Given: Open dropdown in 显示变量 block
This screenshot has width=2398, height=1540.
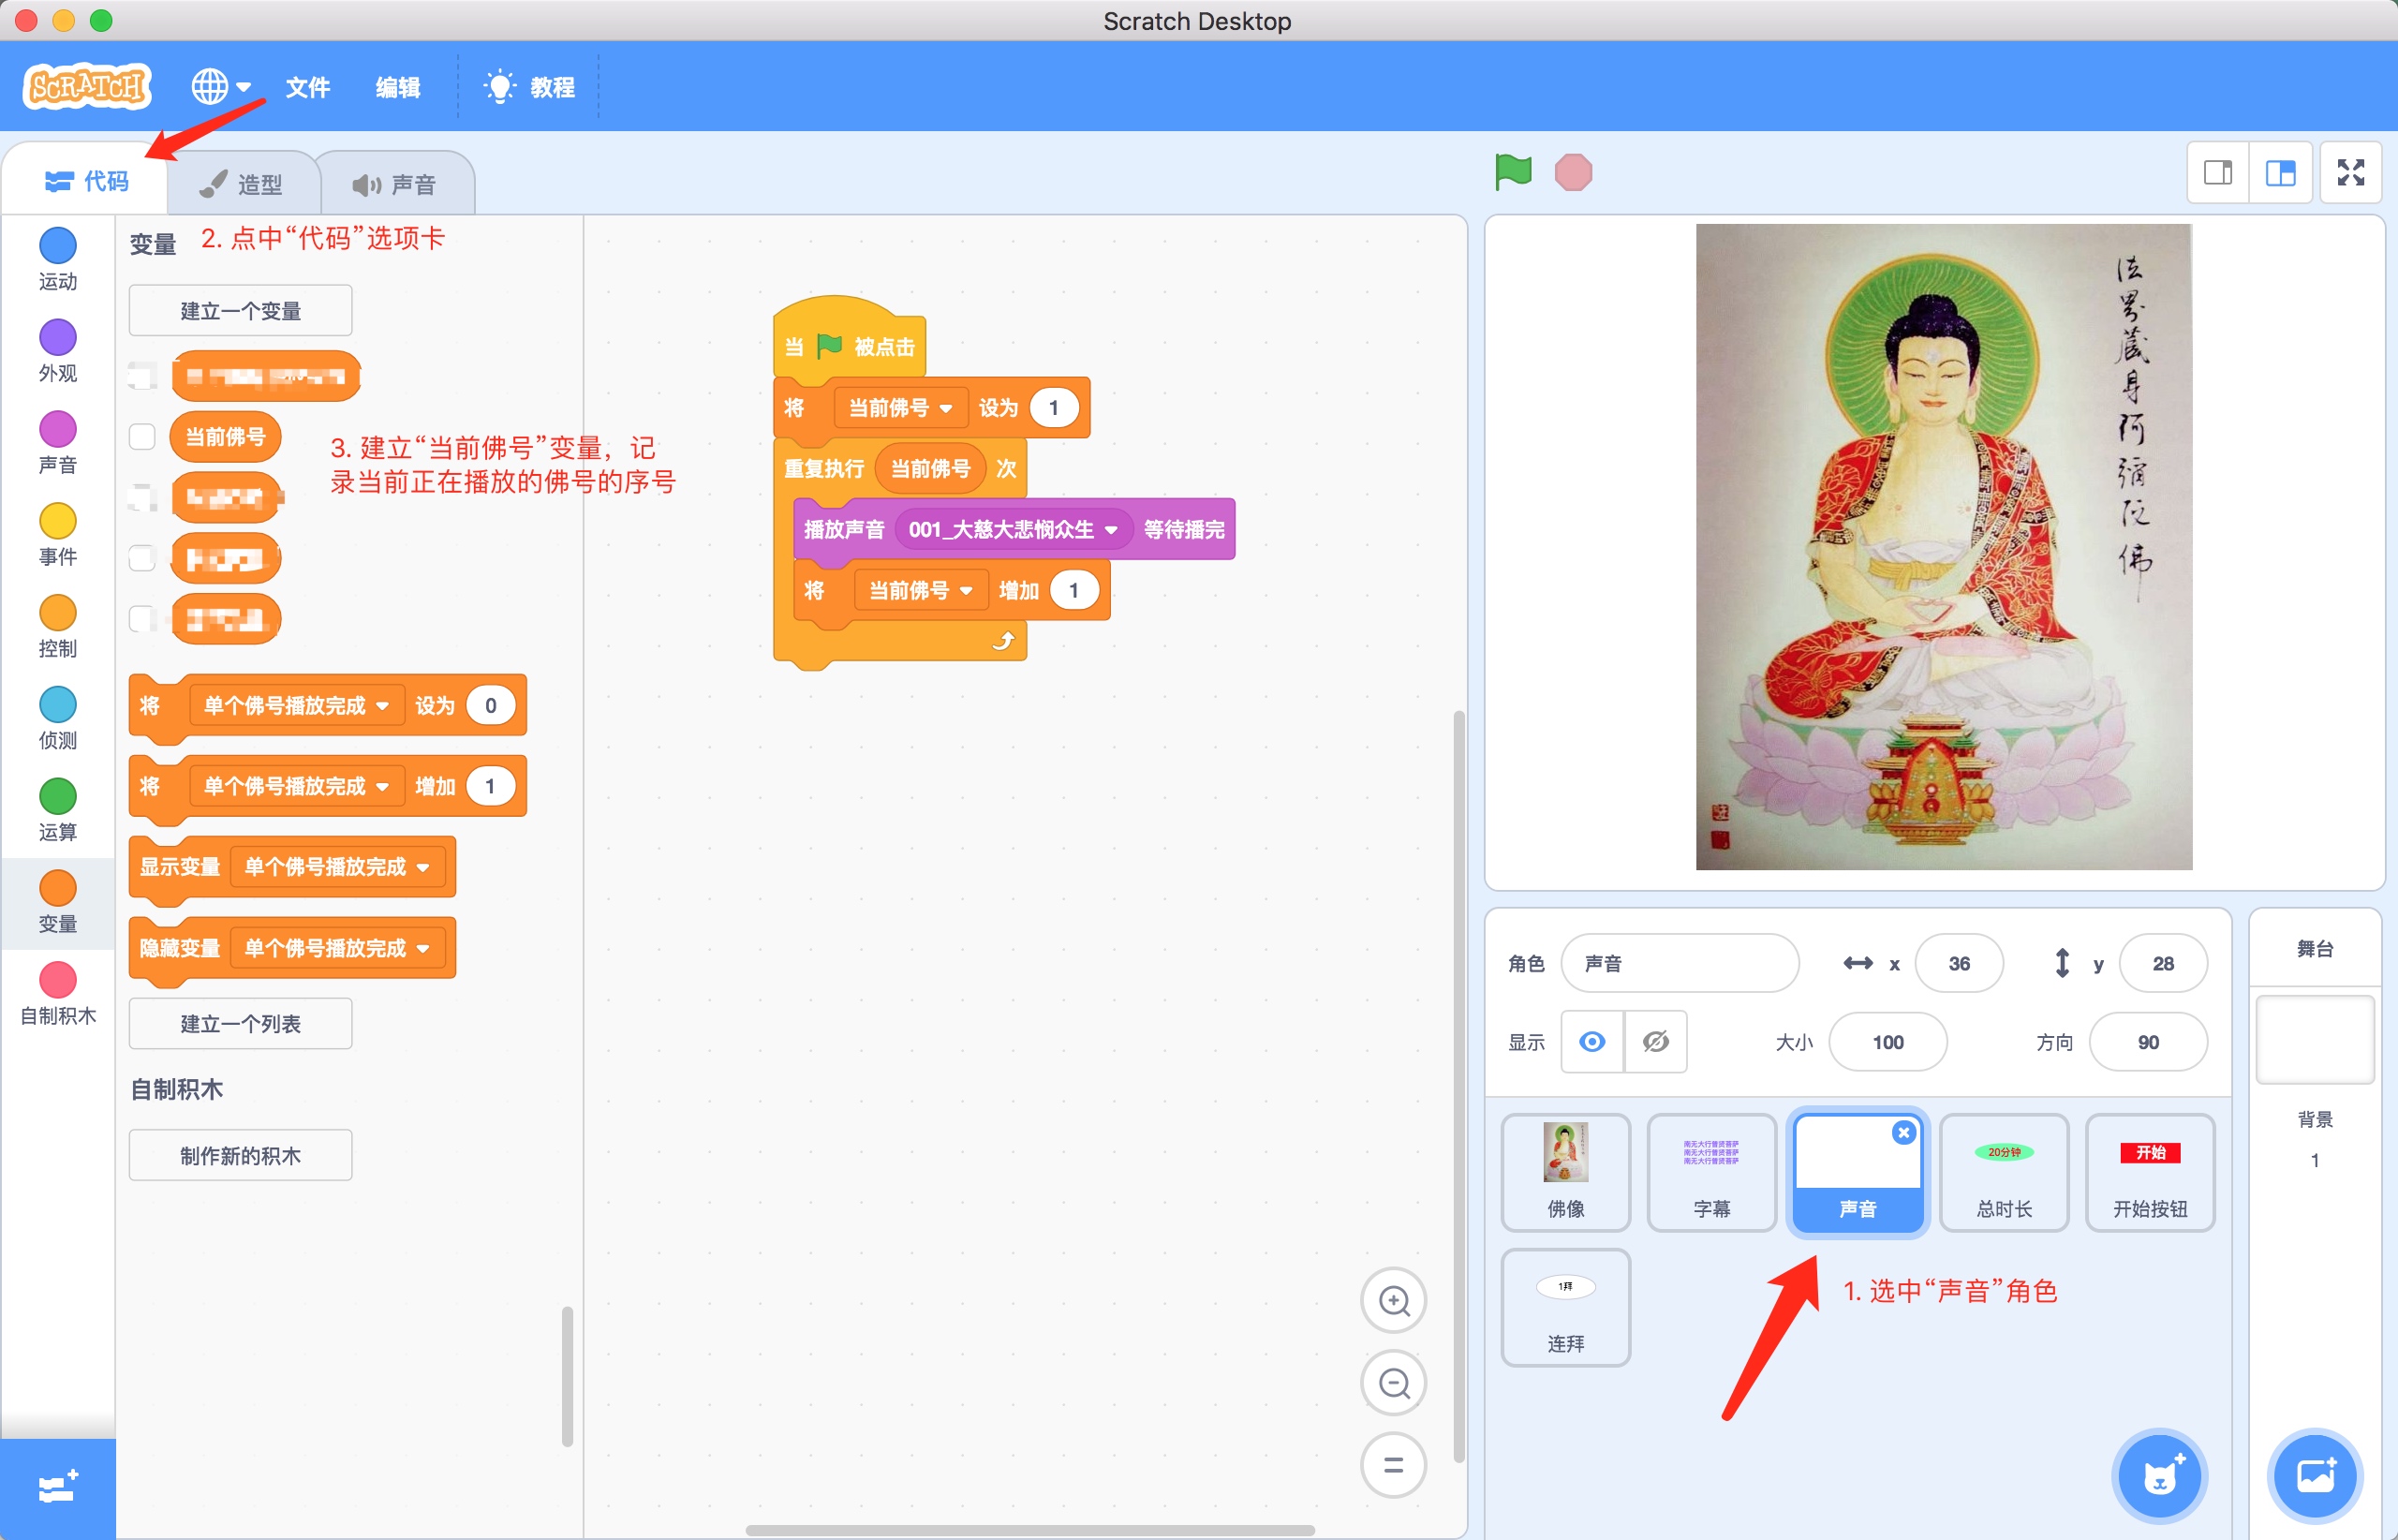Looking at the screenshot, I should [x=337, y=867].
